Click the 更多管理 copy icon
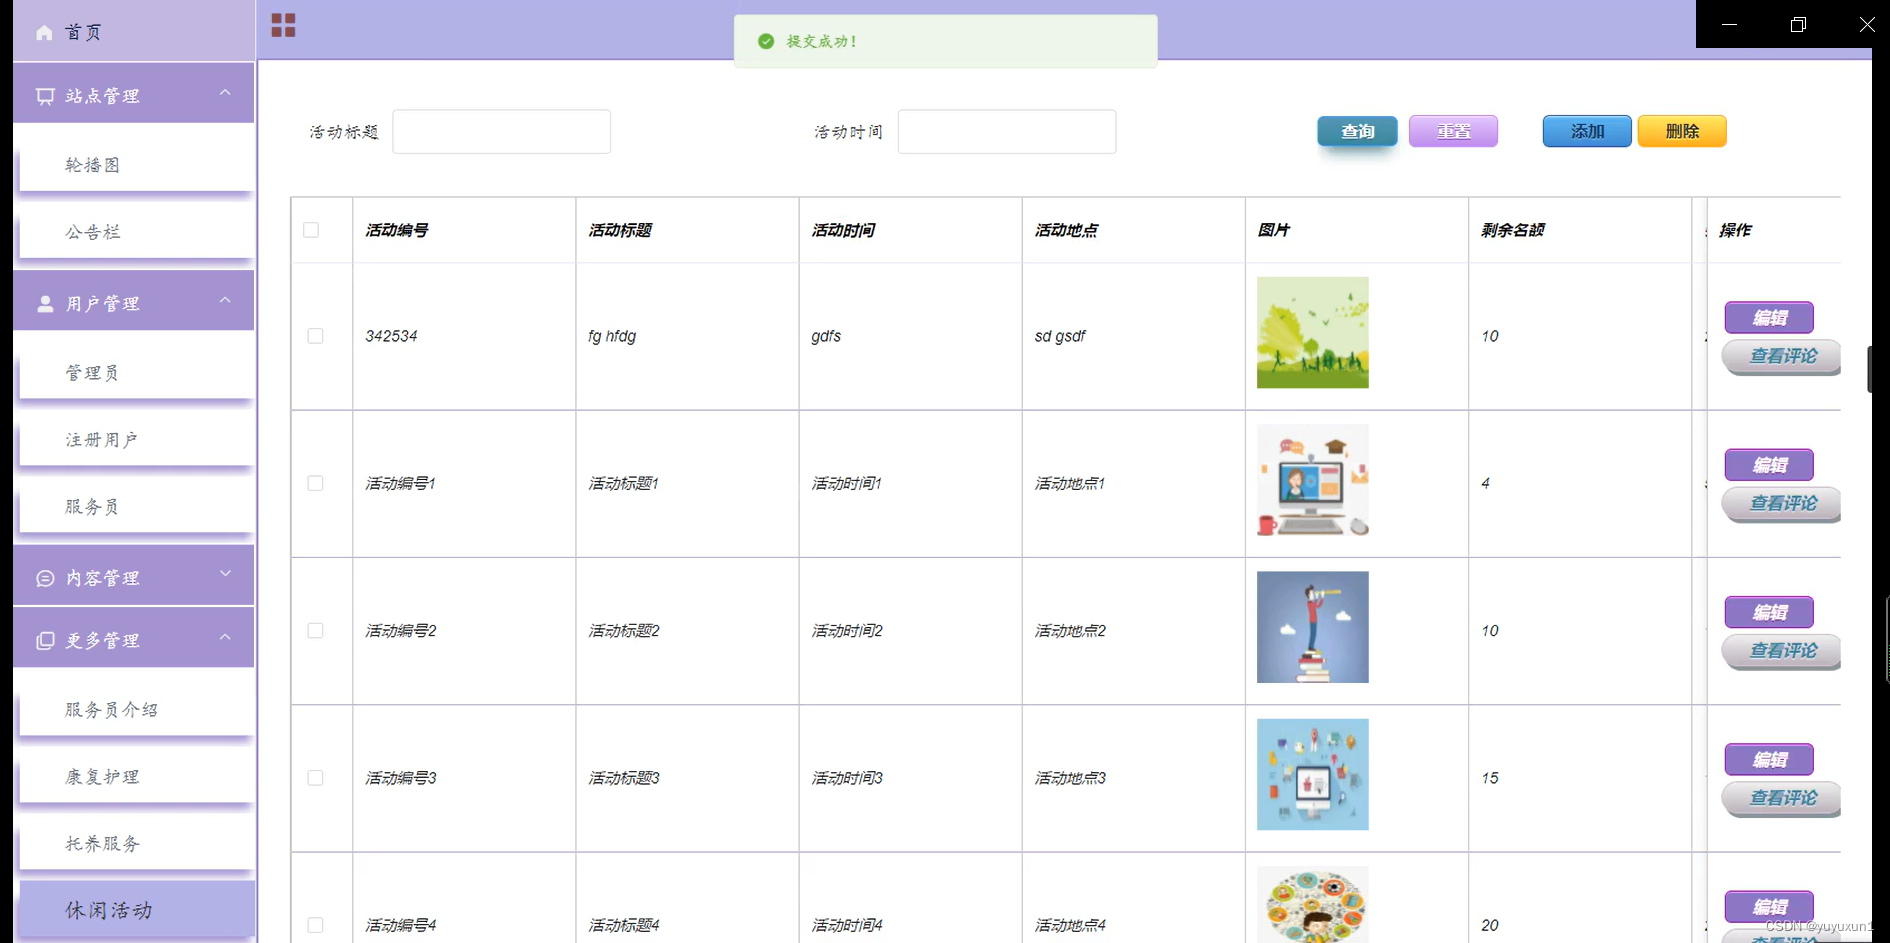The height and width of the screenshot is (943, 1890). coord(45,641)
